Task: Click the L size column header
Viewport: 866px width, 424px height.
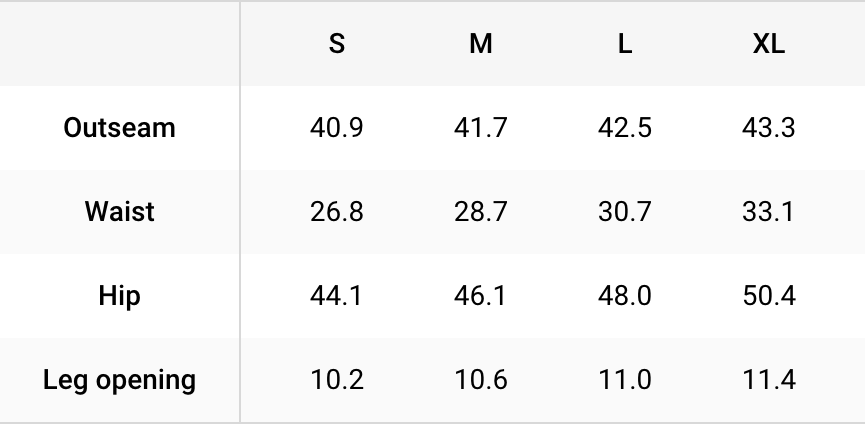Action: coord(625,44)
